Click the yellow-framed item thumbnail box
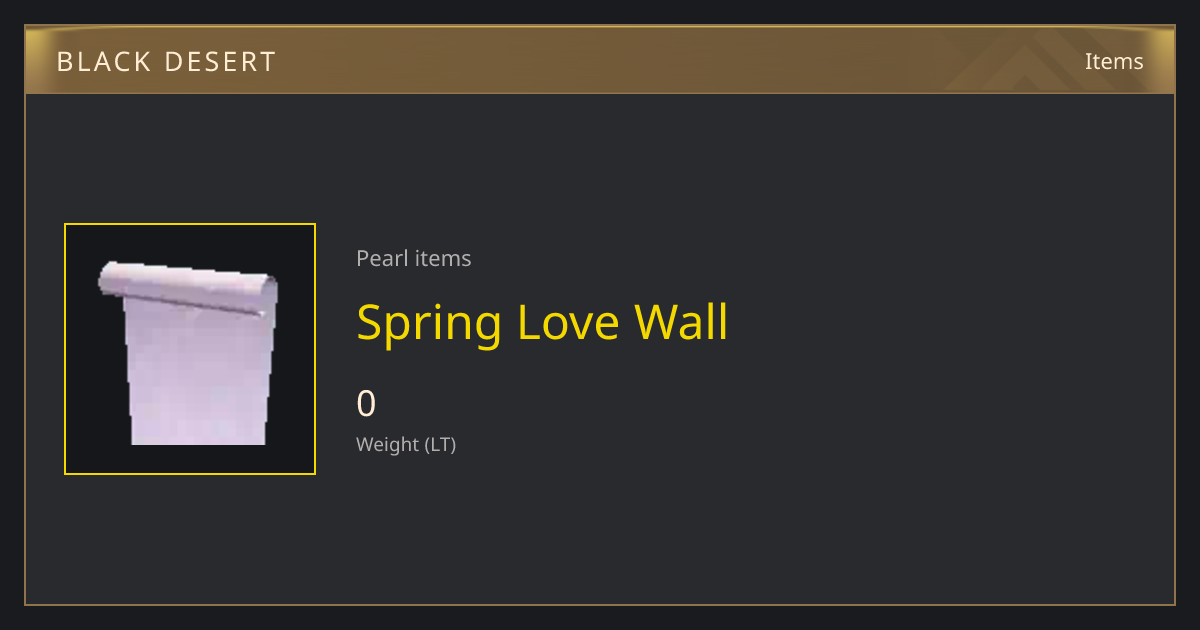This screenshot has height=630, width=1200. (x=190, y=349)
